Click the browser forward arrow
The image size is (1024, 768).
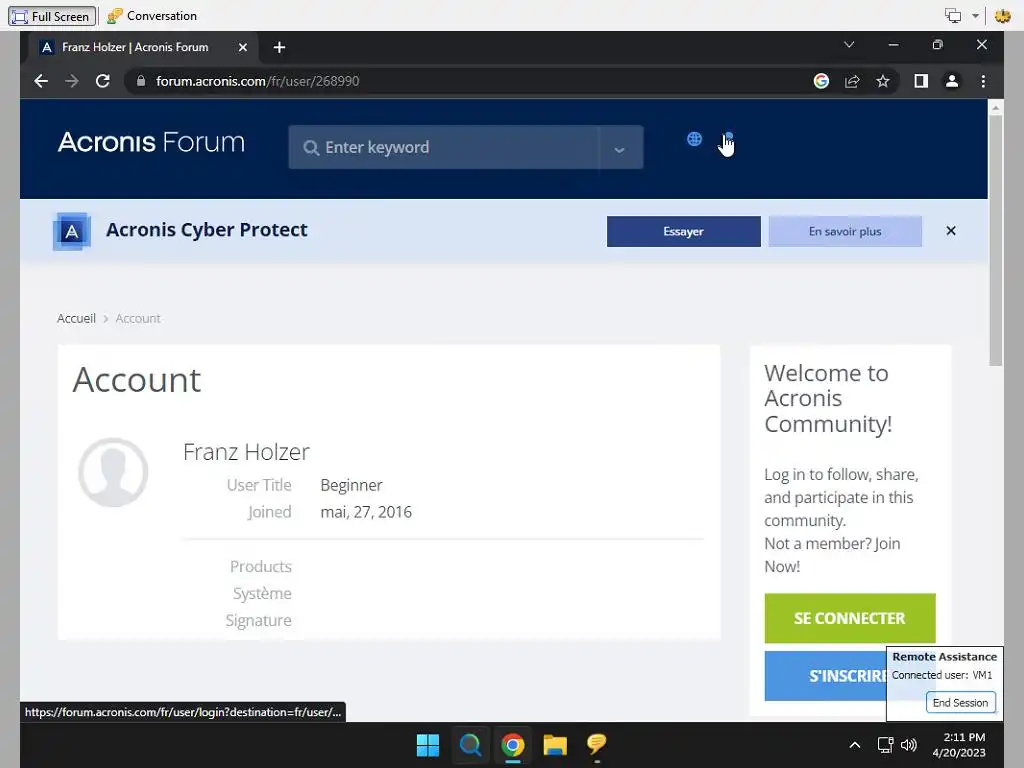click(72, 81)
